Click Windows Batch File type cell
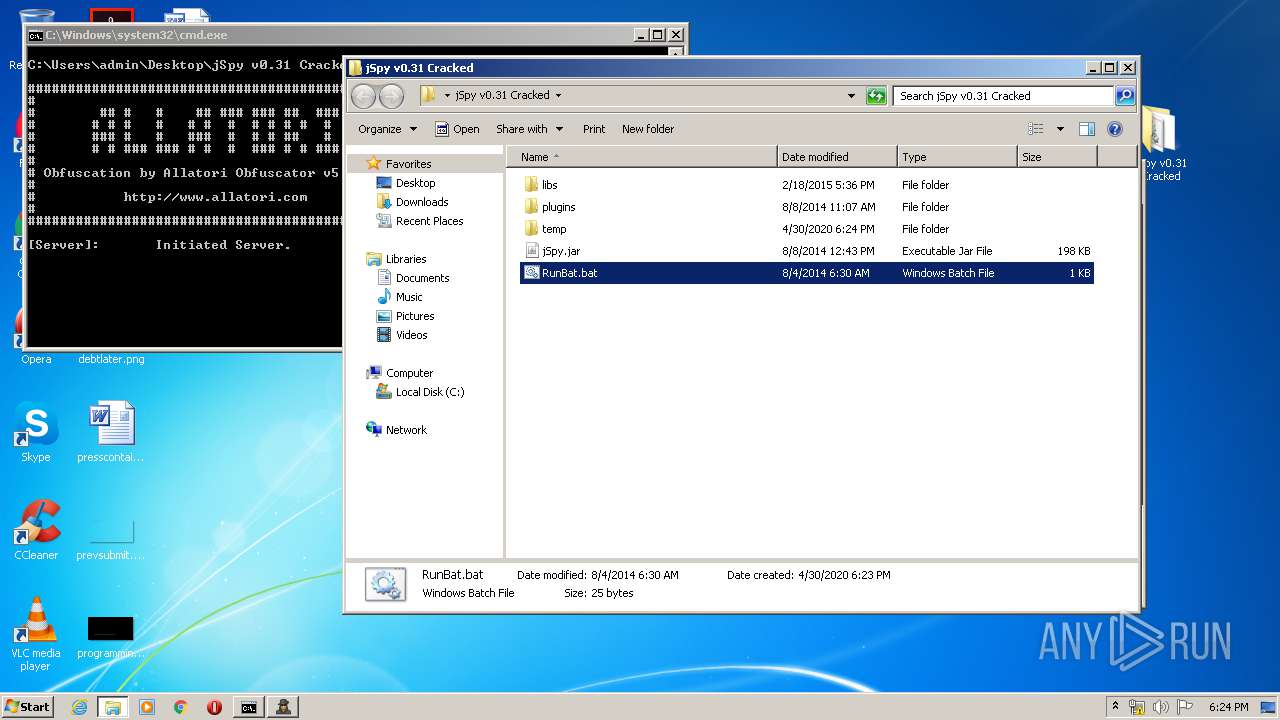1280x720 pixels. pos(948,273)
